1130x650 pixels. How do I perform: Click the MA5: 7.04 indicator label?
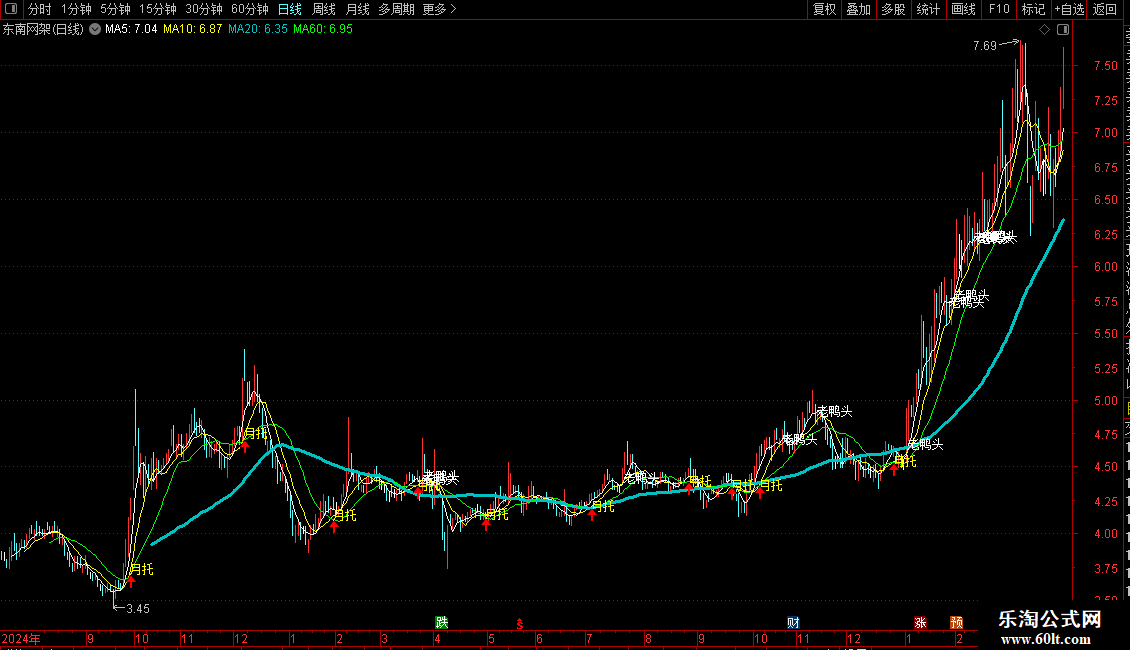pos(131,30)
